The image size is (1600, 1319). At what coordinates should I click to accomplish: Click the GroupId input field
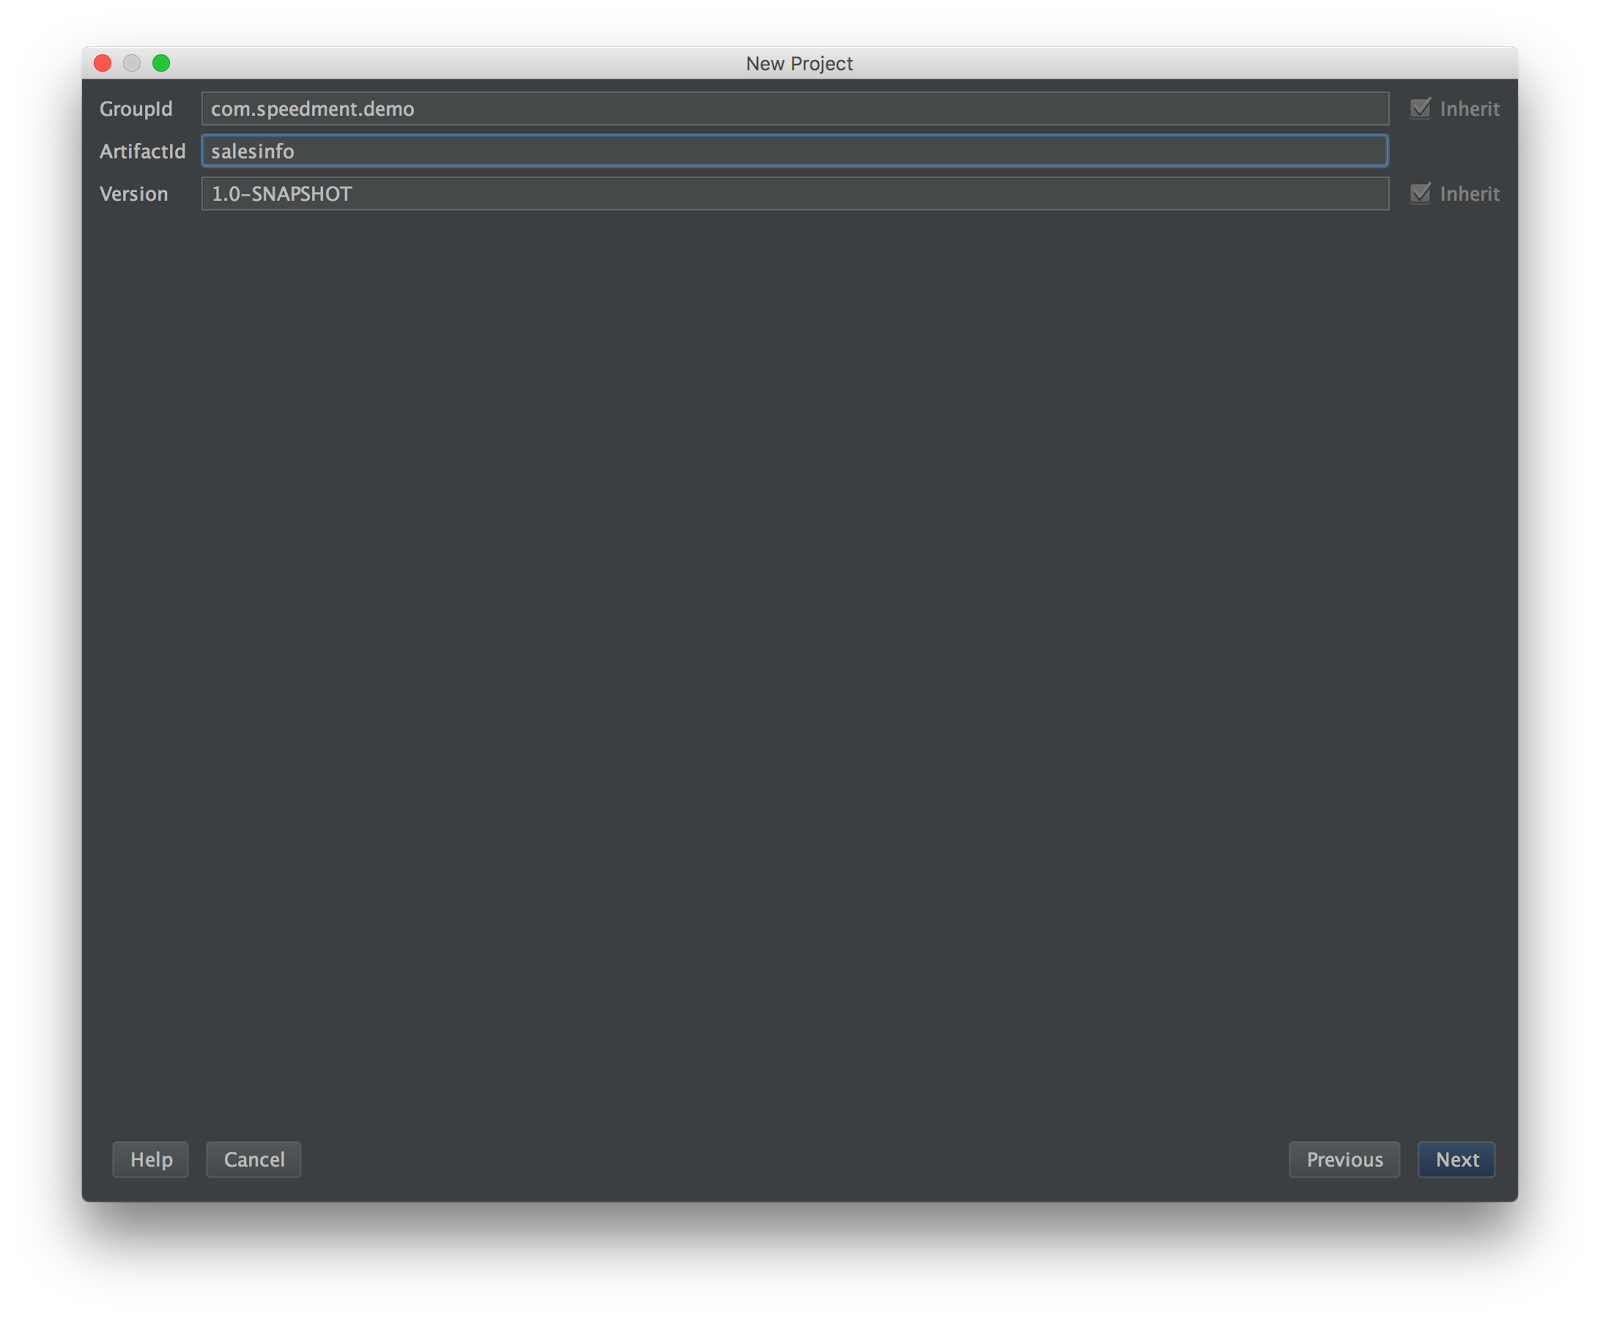795,109
